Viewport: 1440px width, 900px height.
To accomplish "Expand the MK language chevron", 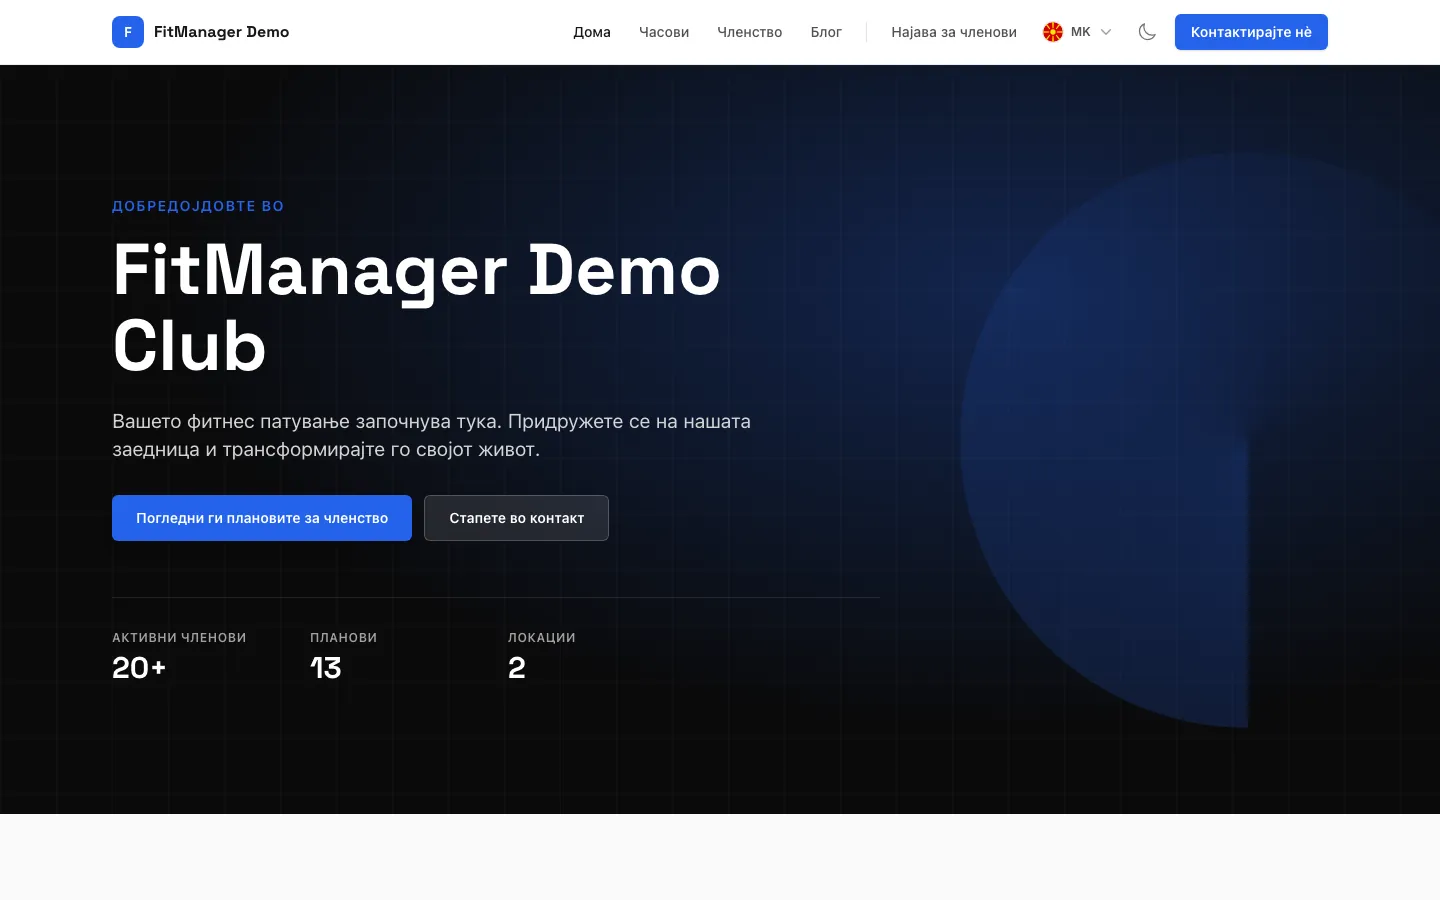I will pos(1106,32).
